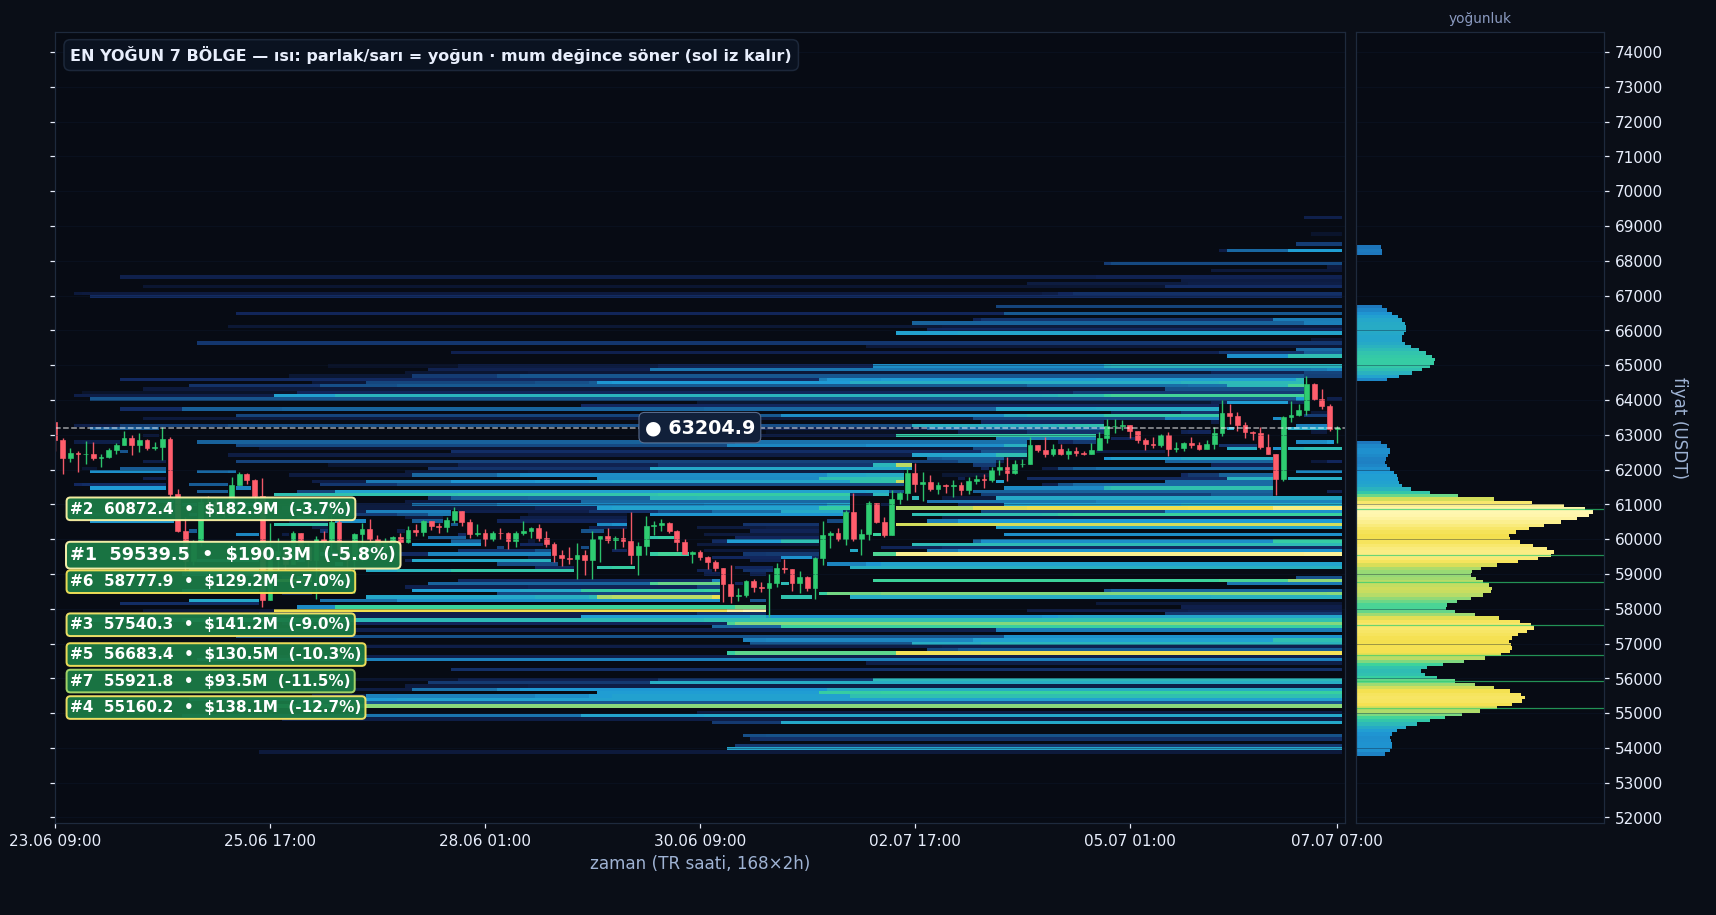Click the small density bar near 68000
The height and width of the screenshot is (915, 1716).
pyautogui.click(x=1369, y=250)
